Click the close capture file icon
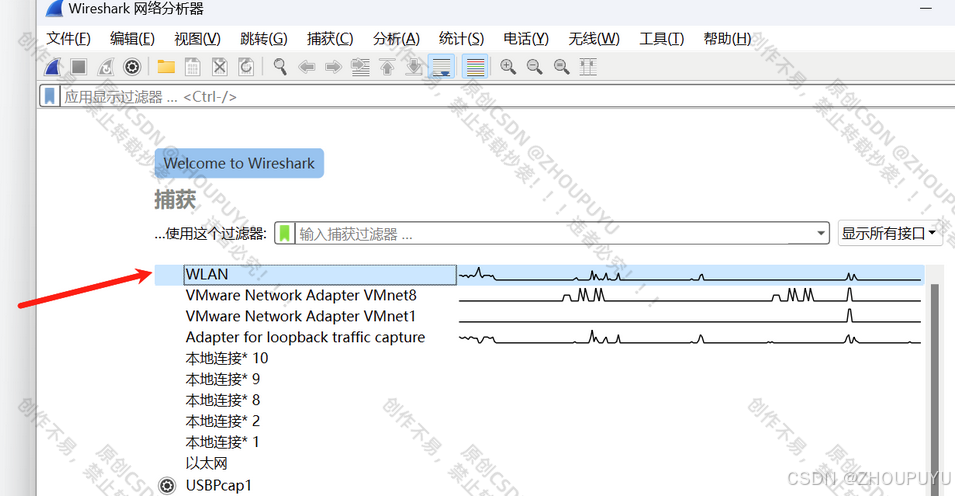955x496 pixels. 219,66
